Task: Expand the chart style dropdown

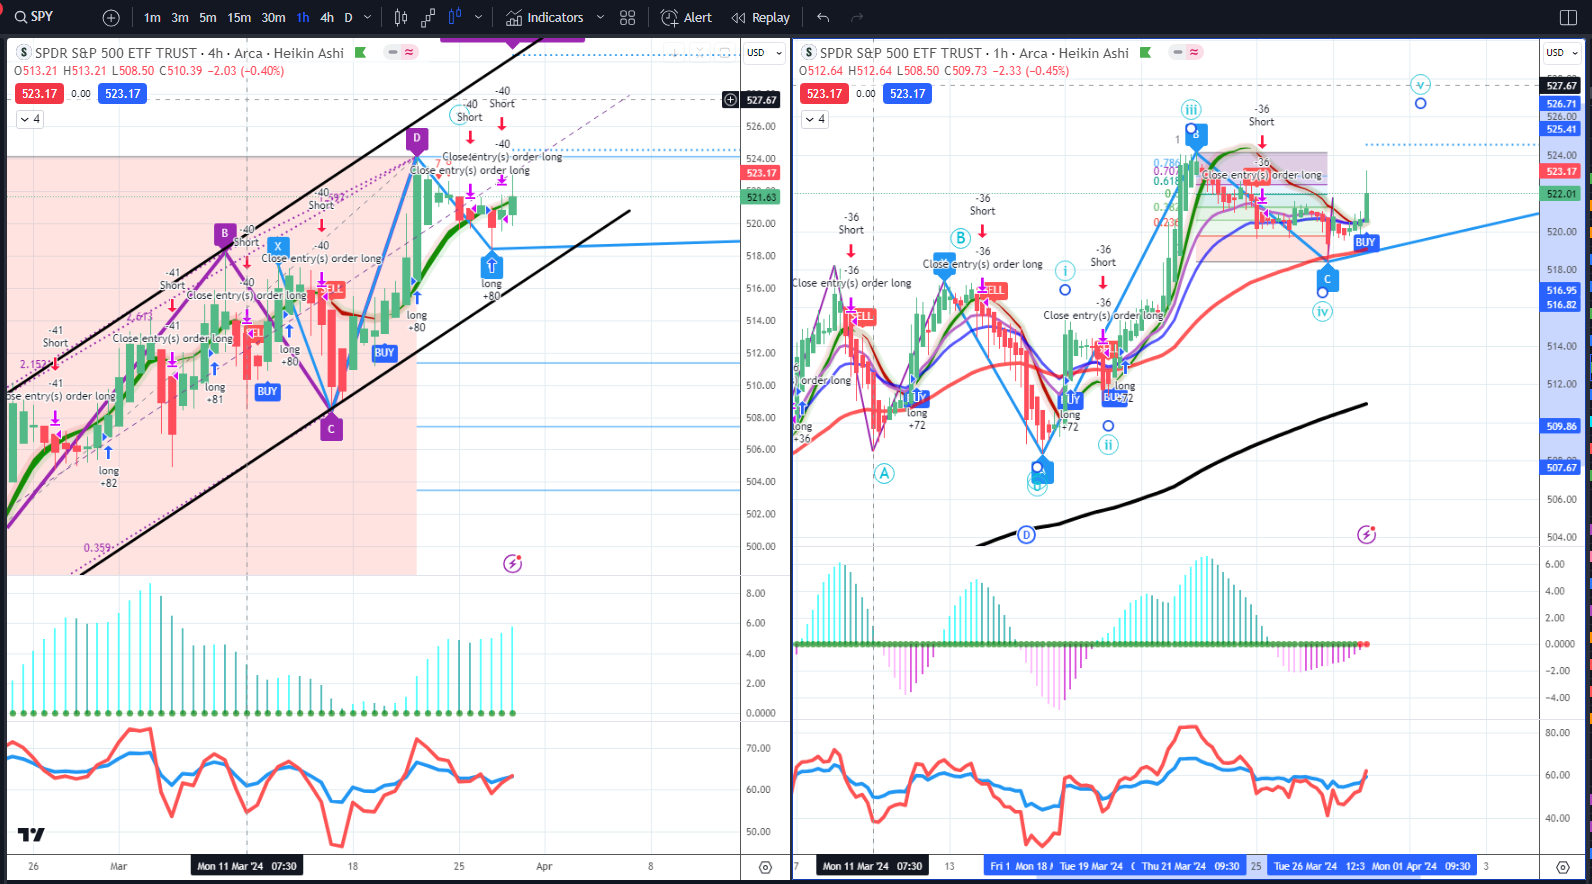Action: pos(479,18)
